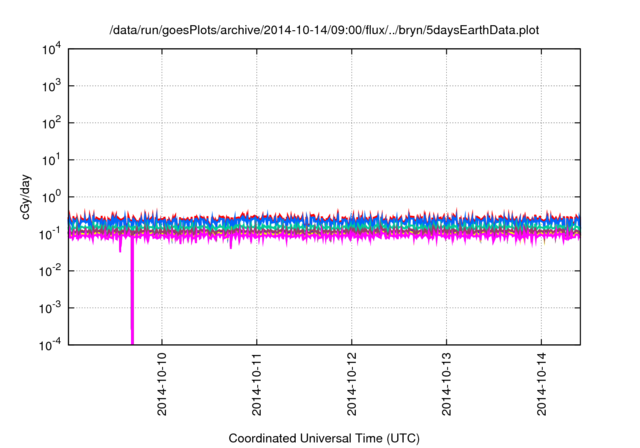The width and height of the screenshot is (640, 448).
Task: Click the Coordinated Universal Time (UTC) axis label
Action: click(324, 439)
